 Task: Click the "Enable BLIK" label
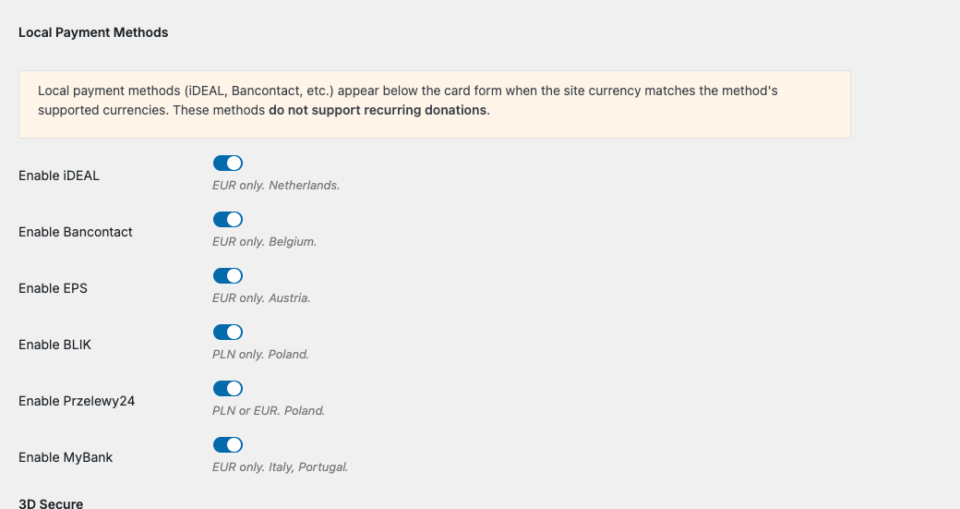55,345
